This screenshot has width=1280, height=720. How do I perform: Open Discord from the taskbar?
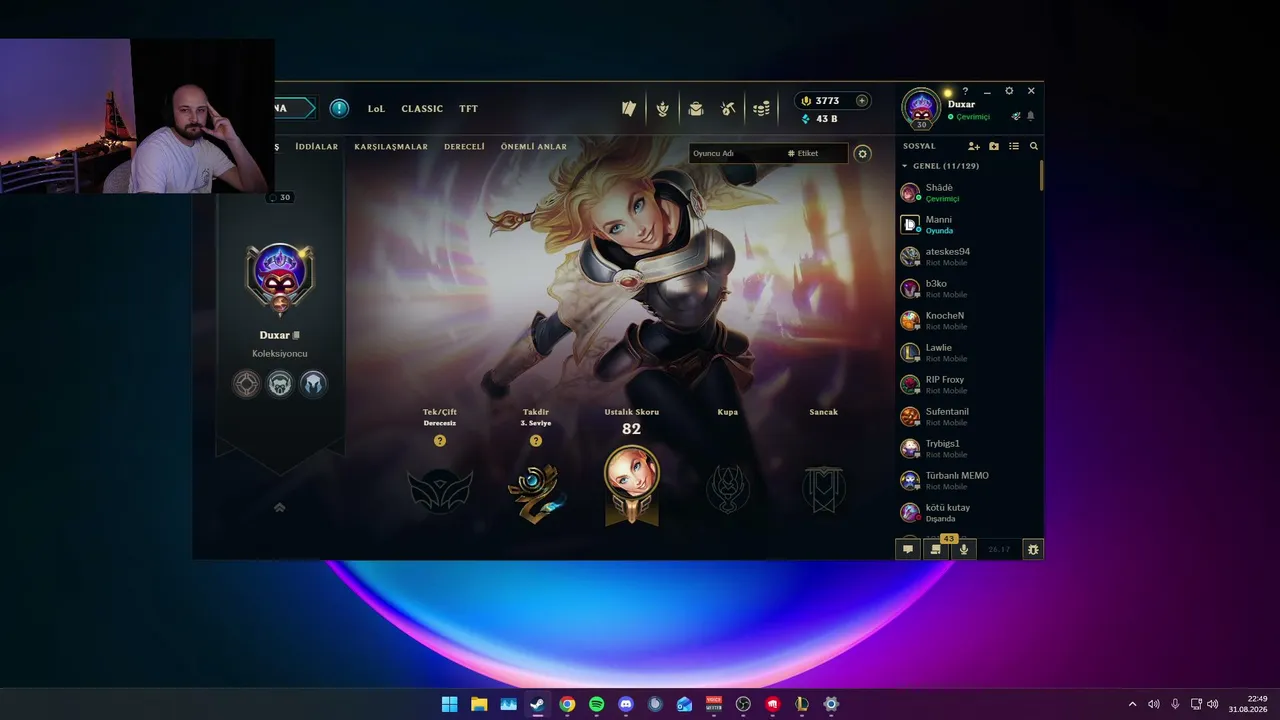click(626, 704)
